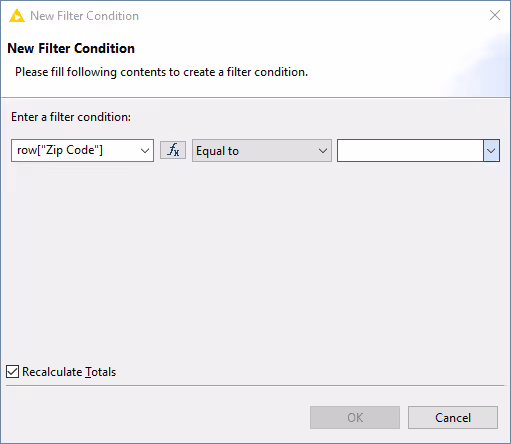Cancel the filter condition dialog
This screenshot has width=511, height=444.
[x=453, y=417]
